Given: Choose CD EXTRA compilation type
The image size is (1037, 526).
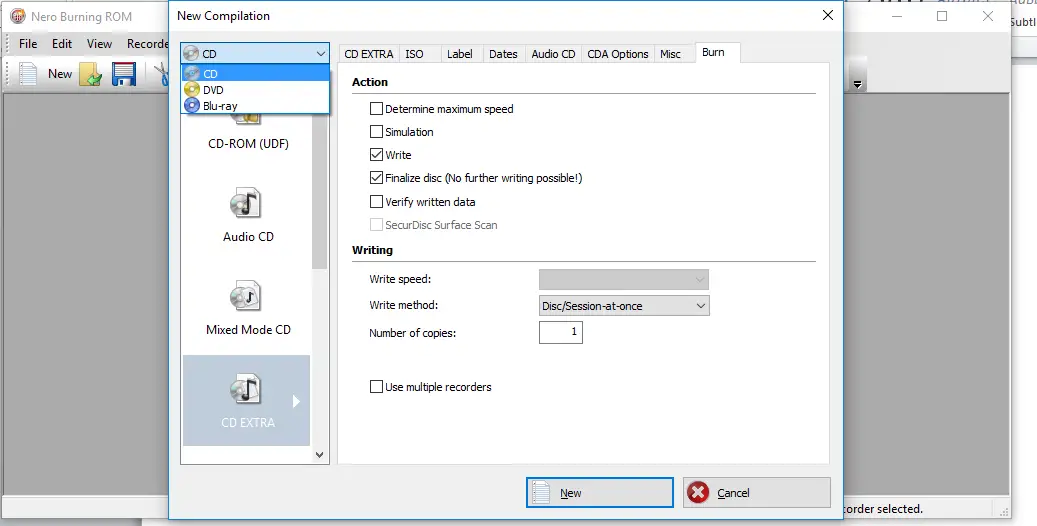Looking at the screenshot, I should click(246, 400).
